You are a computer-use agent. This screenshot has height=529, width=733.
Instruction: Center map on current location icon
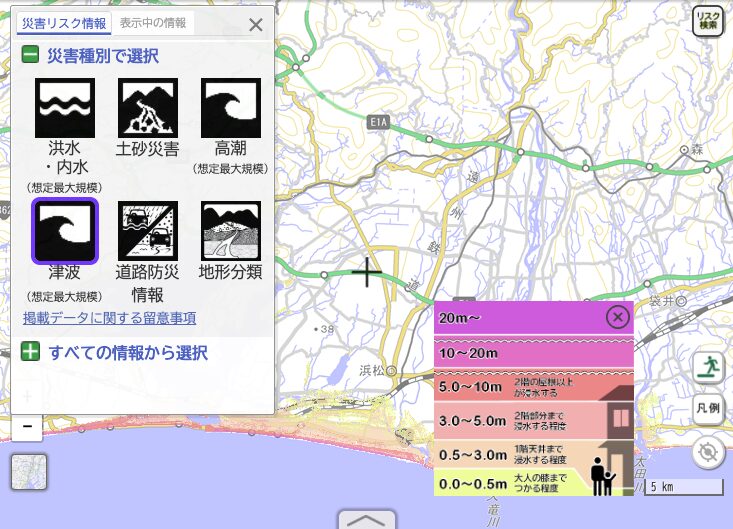point(708,453)
